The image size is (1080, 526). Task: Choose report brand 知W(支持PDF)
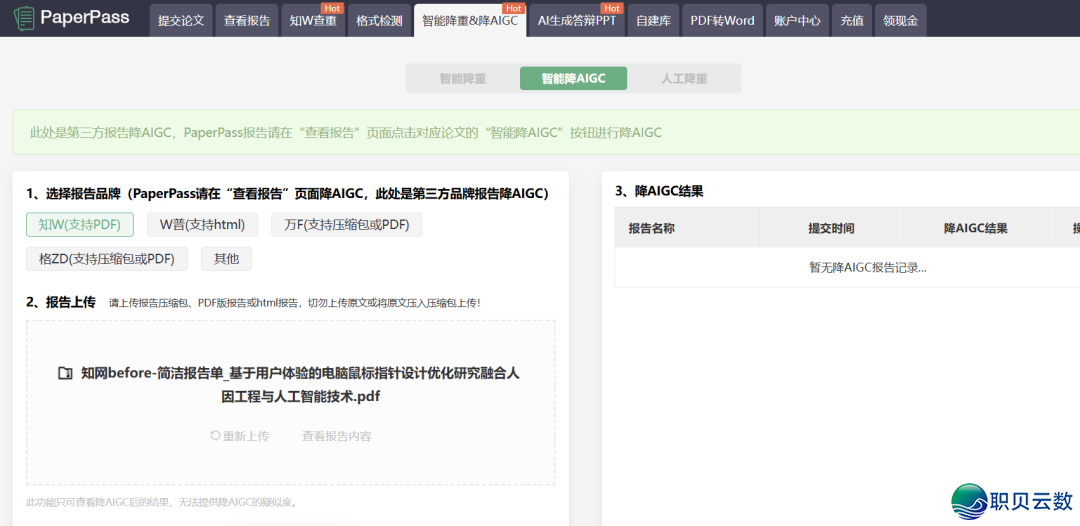tap(80, 224)
